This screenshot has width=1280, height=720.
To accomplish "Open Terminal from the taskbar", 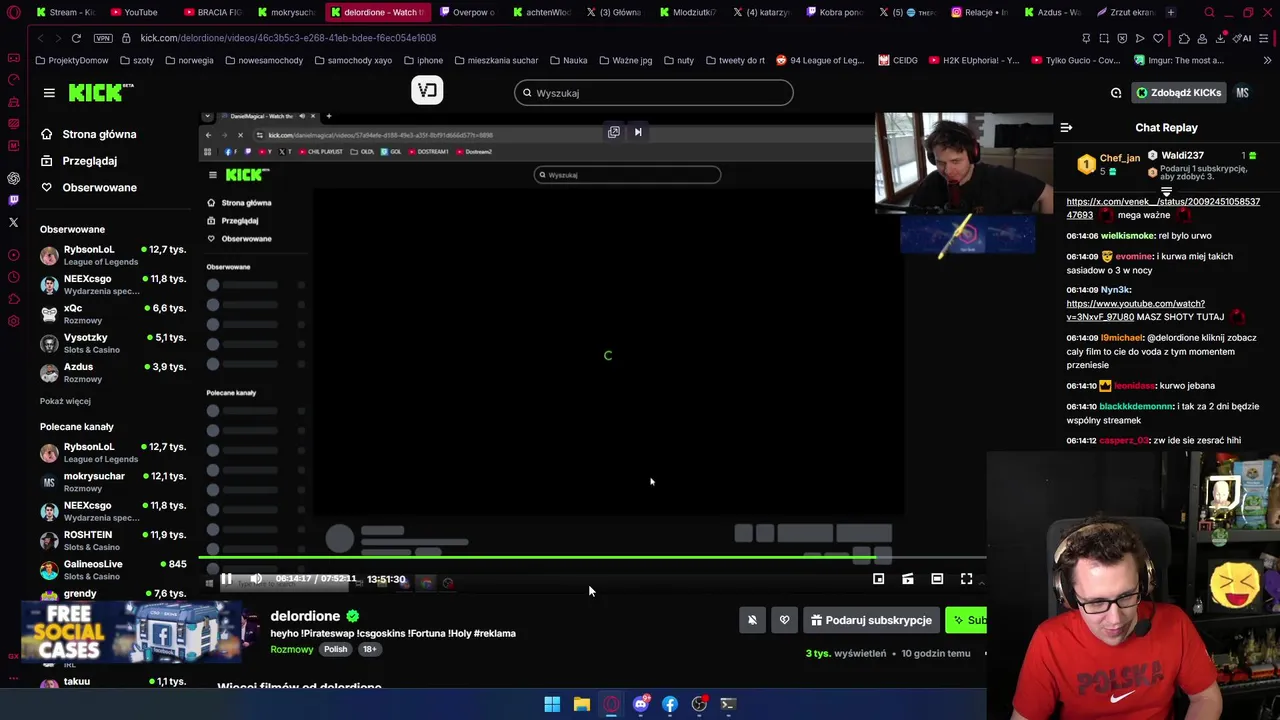I will click(x=729, y=704).
